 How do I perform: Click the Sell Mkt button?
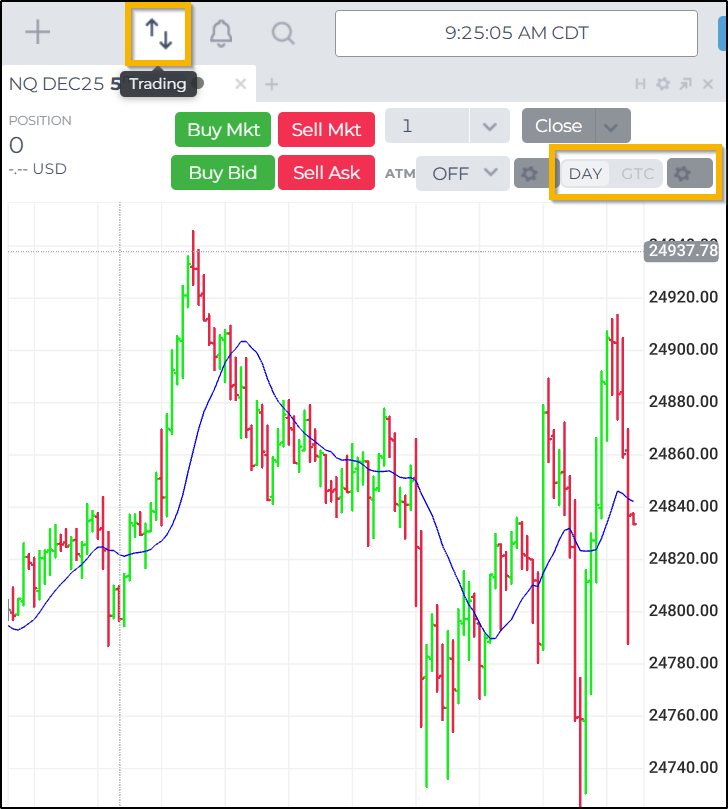click(x=326, y=130)
